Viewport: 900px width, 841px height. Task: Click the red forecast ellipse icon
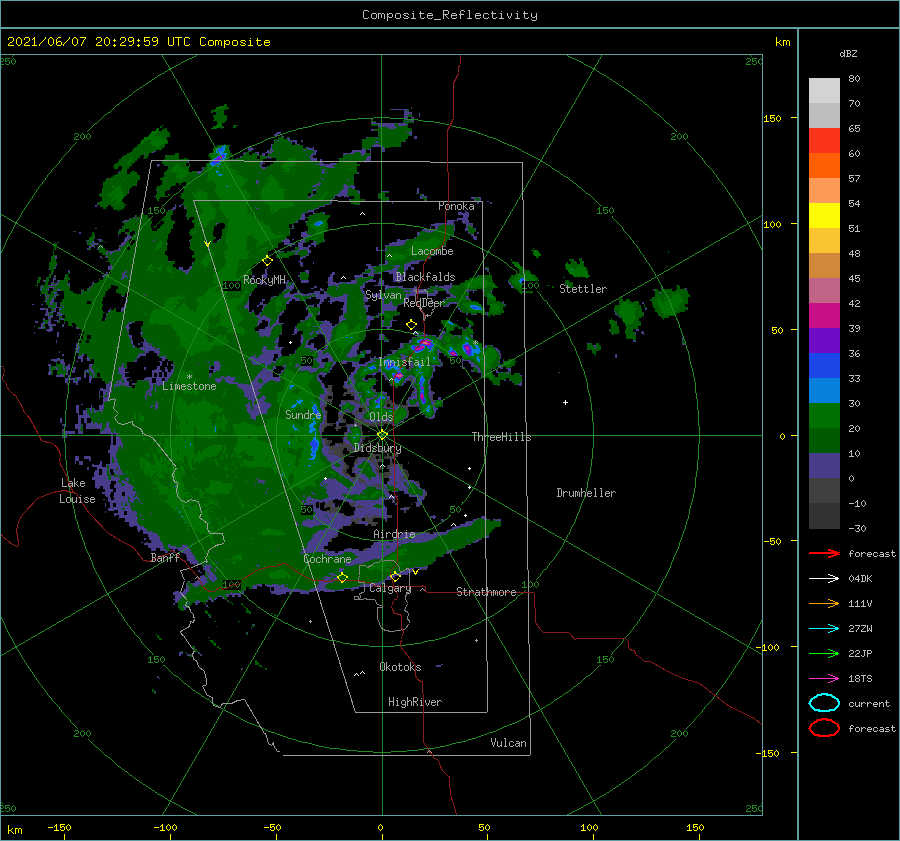pyautogui.click(x=824, y=727)
